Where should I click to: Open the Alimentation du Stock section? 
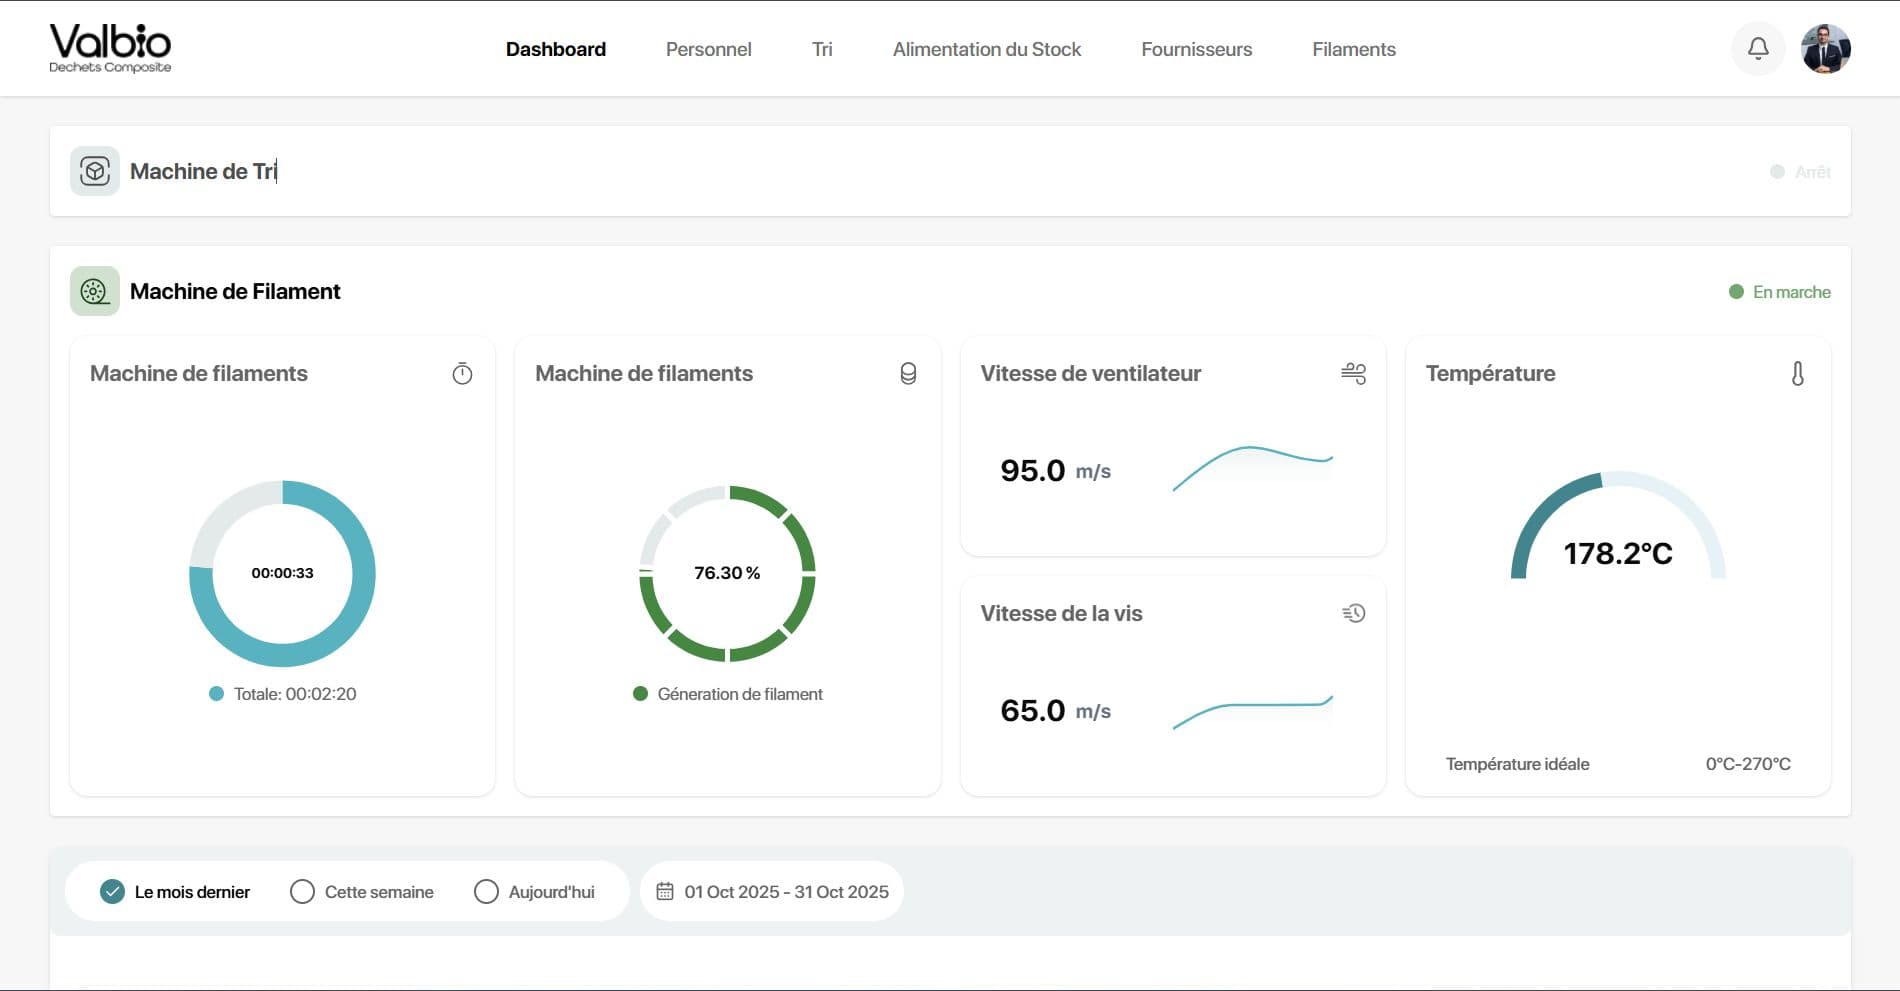point(987,49)
